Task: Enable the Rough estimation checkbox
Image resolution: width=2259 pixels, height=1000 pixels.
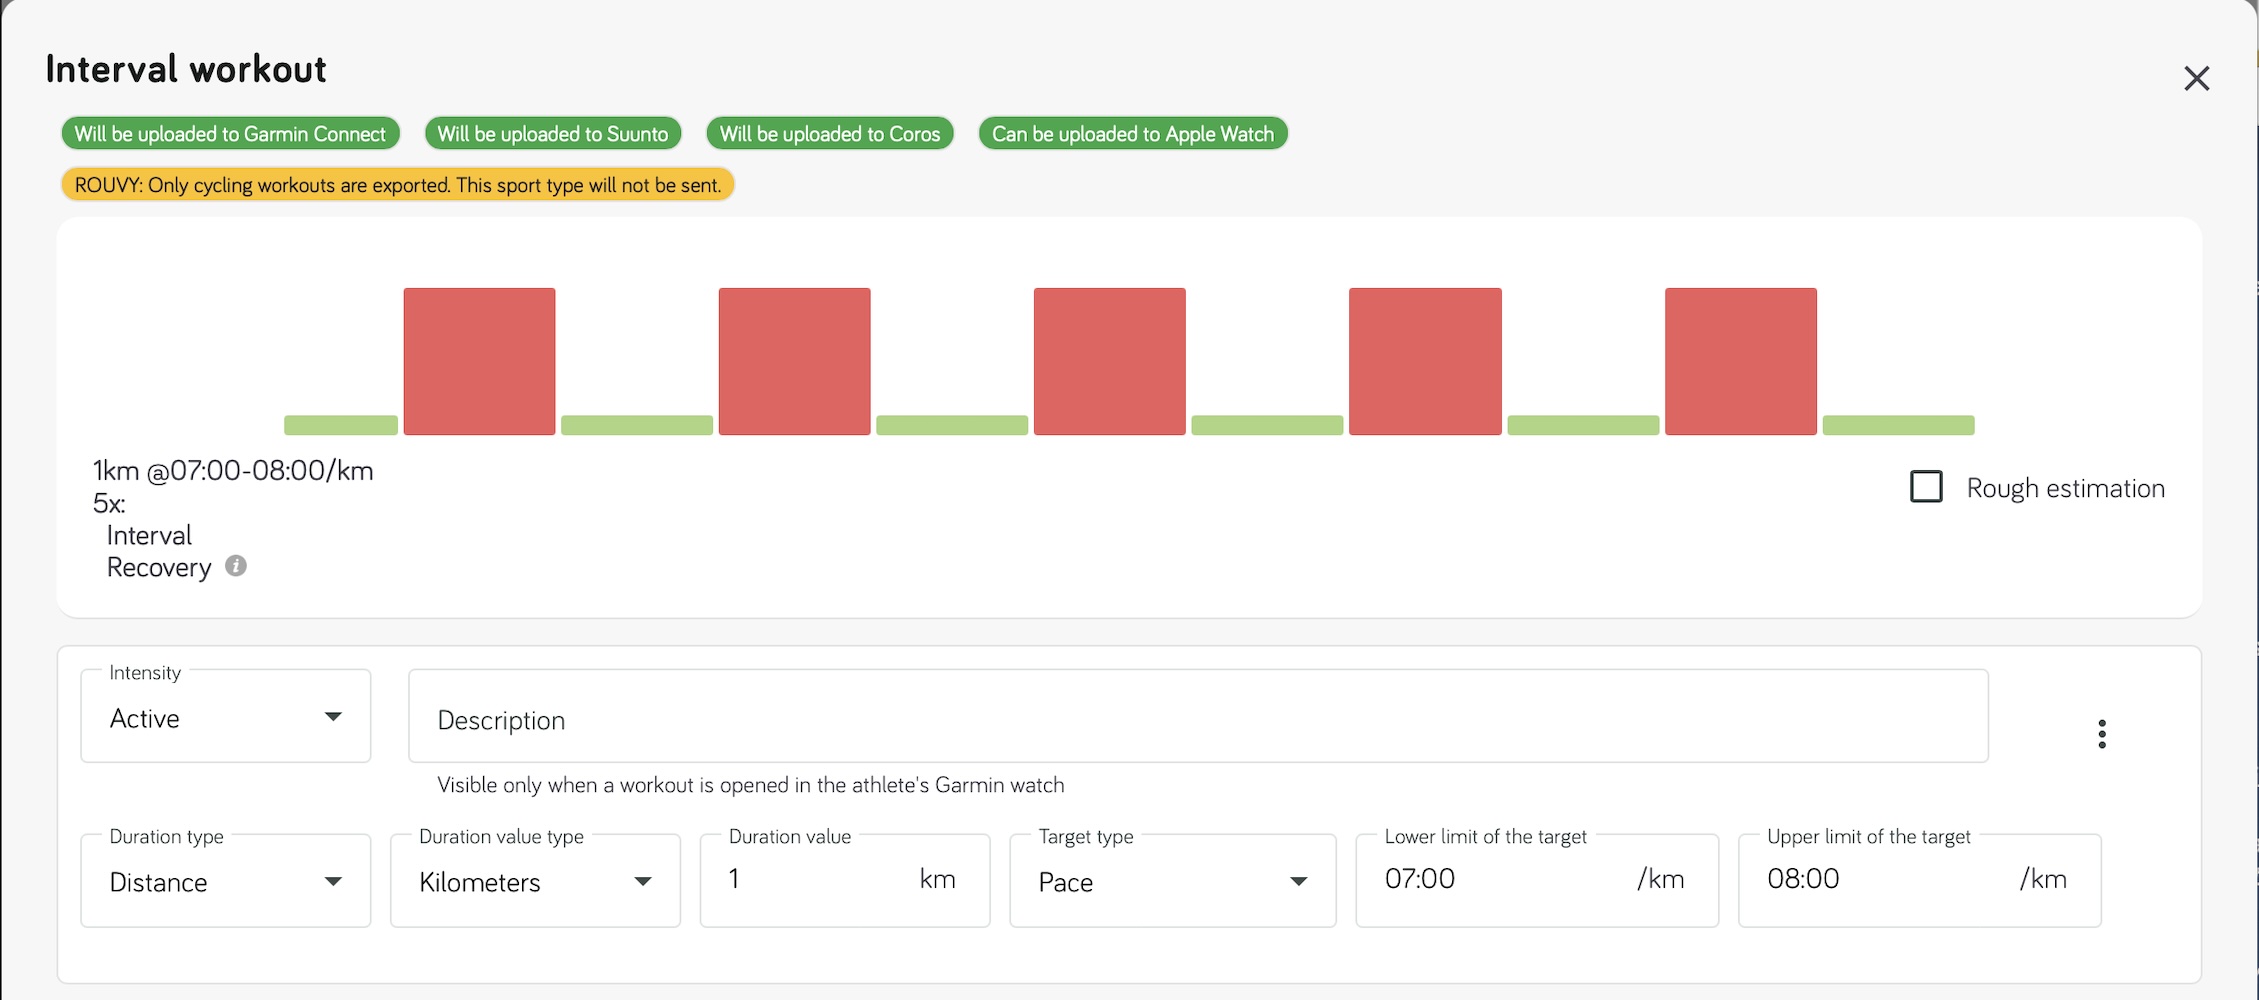Action: (x=1926, y=487)
